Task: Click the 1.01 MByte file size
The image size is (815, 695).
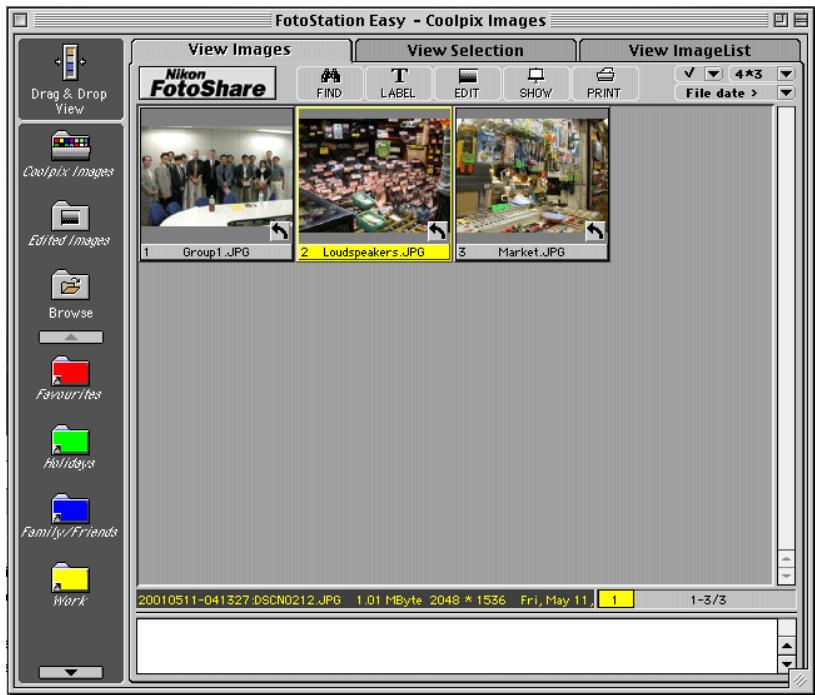Action: pos(389,600)
